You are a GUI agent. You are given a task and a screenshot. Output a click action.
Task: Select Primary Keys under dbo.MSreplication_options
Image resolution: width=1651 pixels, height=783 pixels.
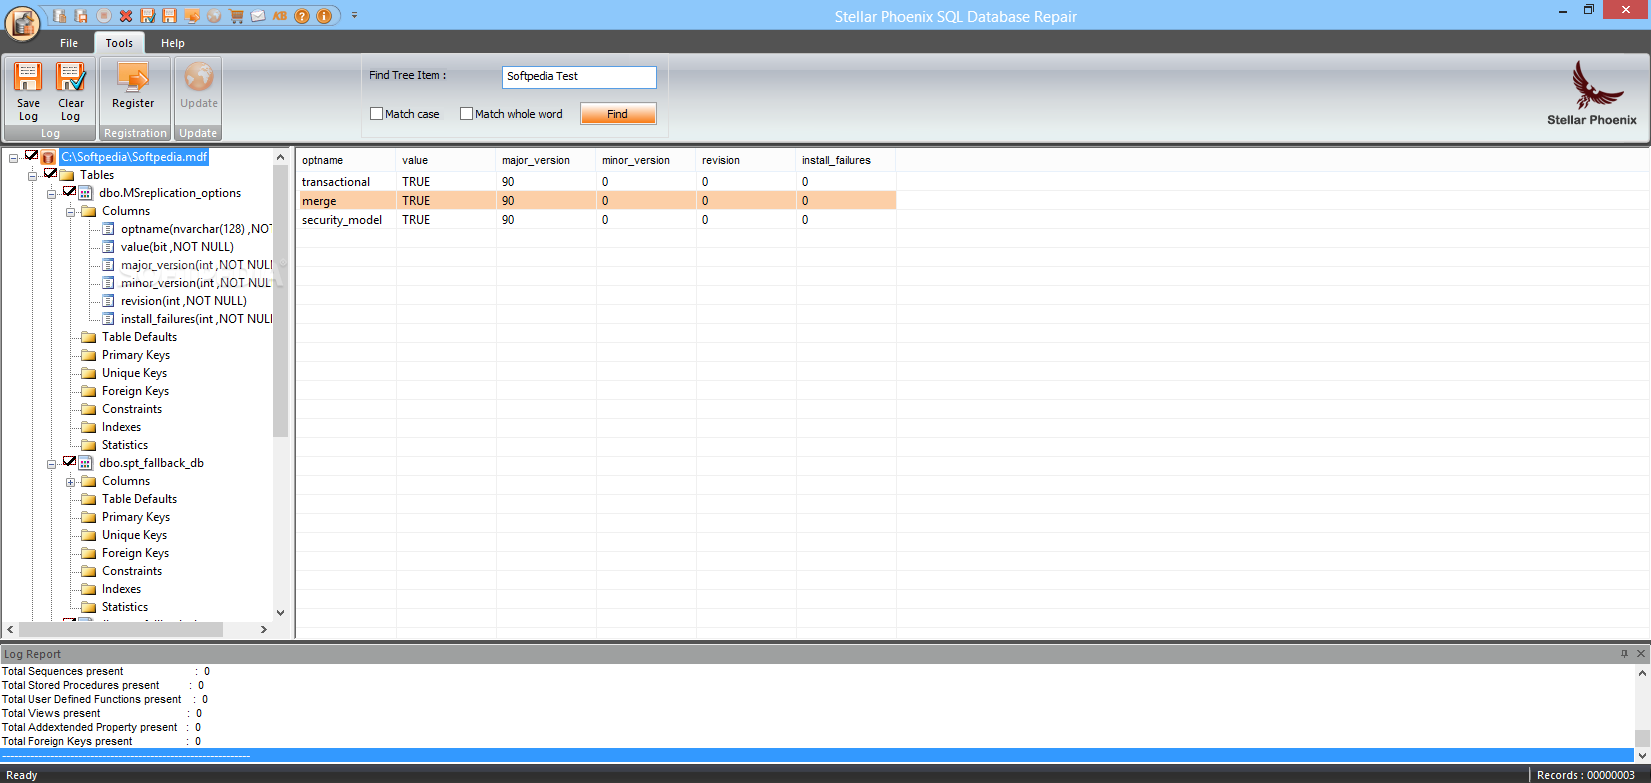[136, 355]
